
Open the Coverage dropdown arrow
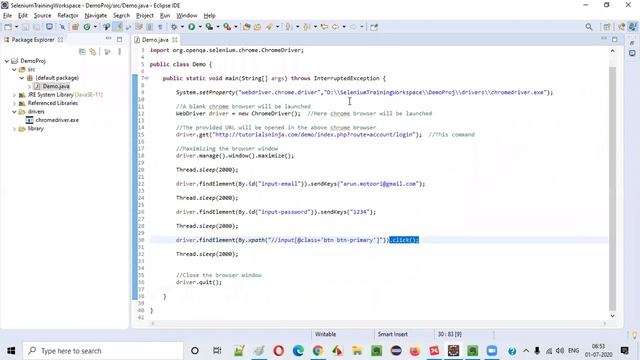pyautogui.click(x=218, y=27)
